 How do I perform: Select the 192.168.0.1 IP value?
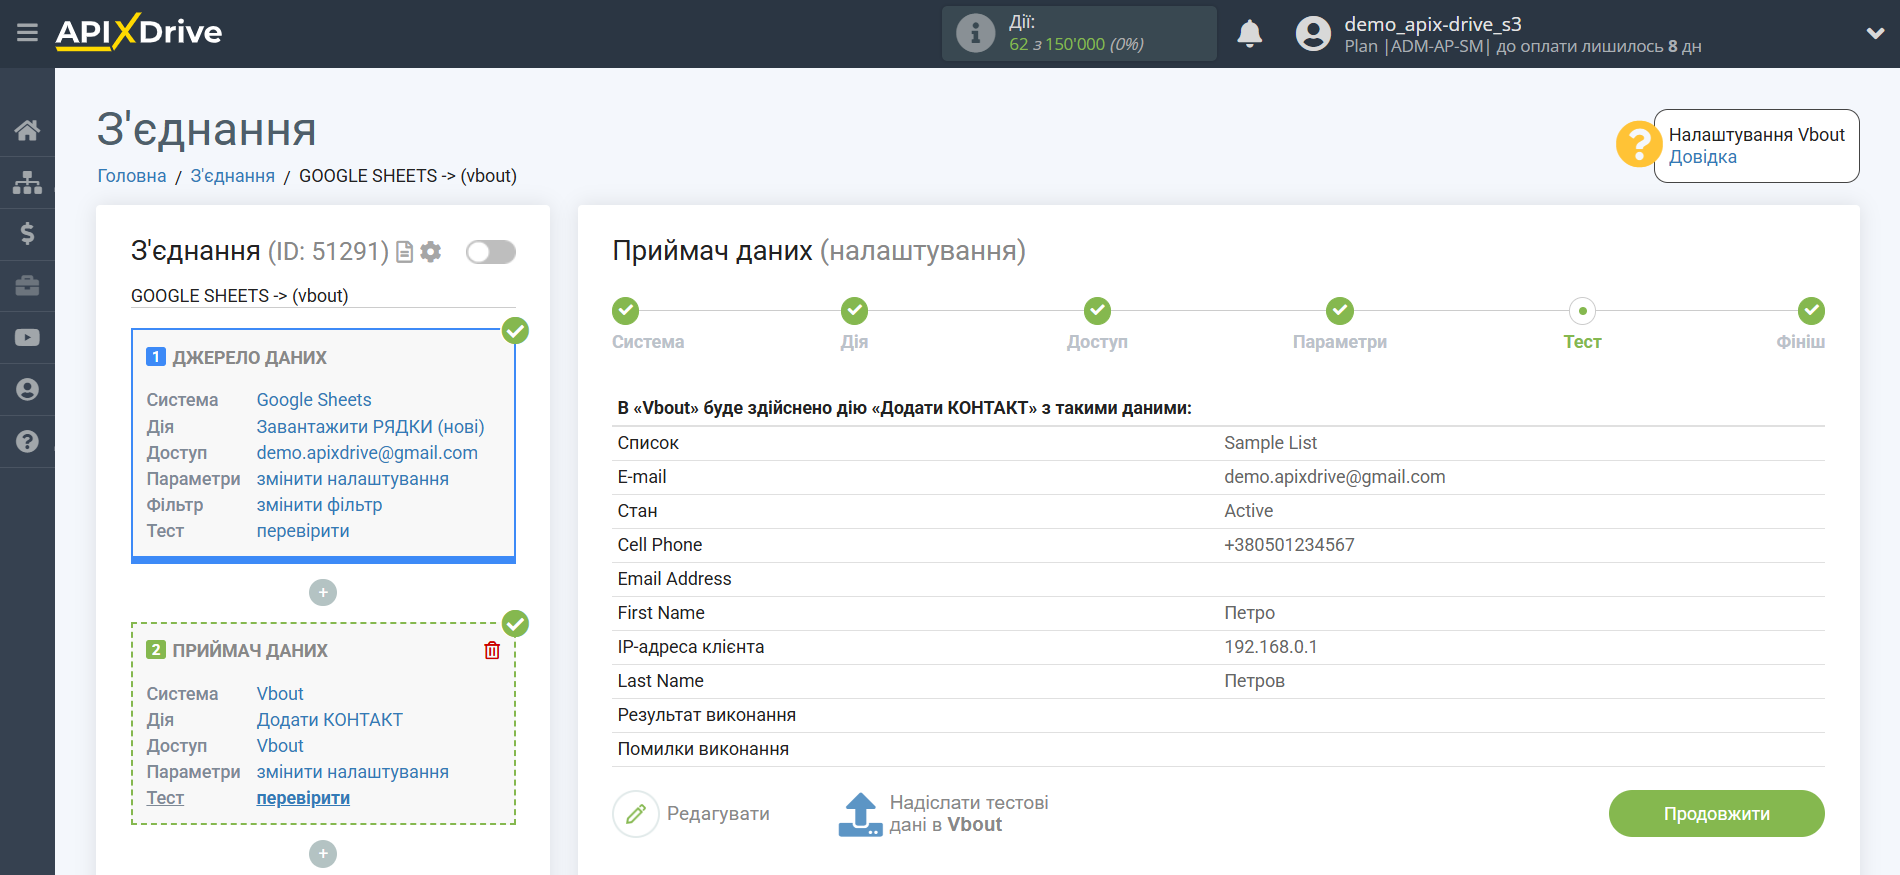[1270, 647]
